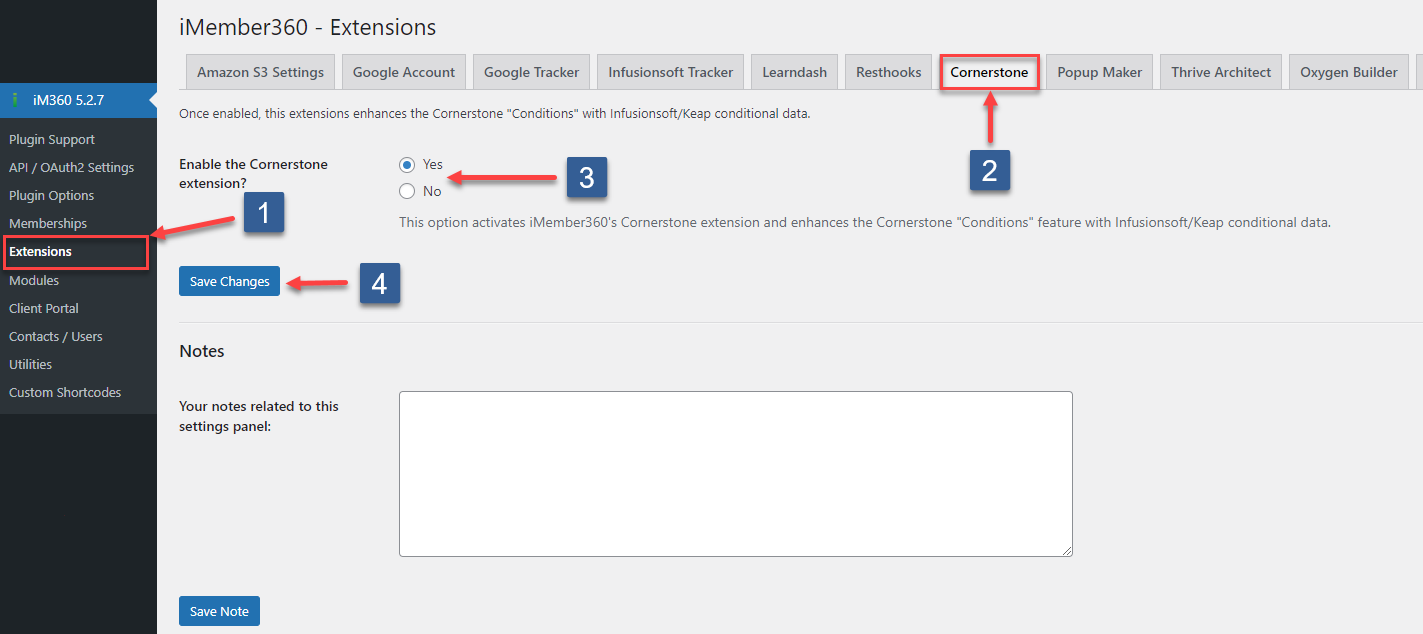Open the Learndash tab
1423x634 pixels.
click(794, 71)
